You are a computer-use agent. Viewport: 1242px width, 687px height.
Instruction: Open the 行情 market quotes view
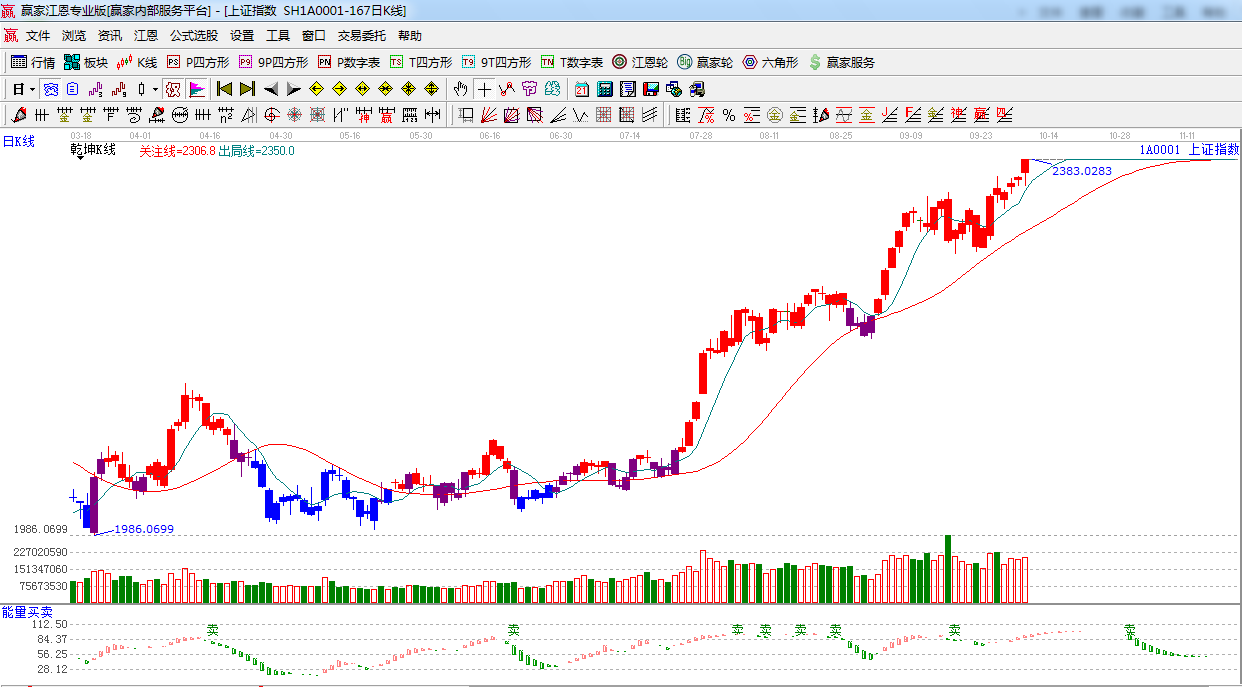32,62
